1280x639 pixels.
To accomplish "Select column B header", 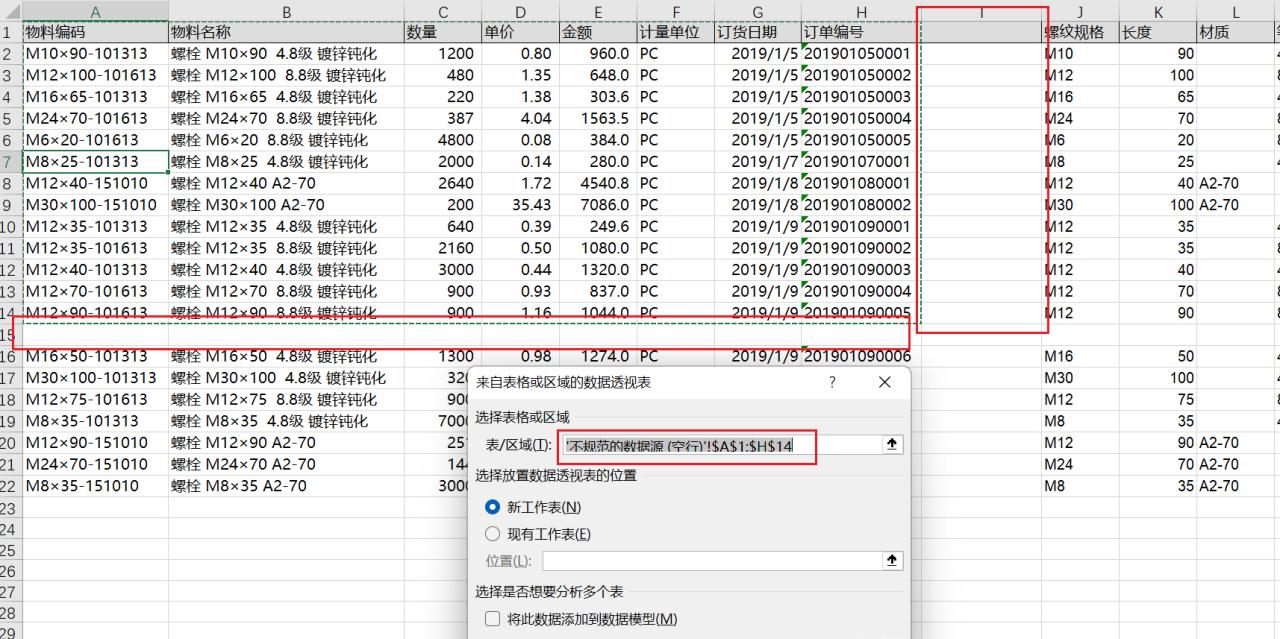I will [x=286, y=11].
